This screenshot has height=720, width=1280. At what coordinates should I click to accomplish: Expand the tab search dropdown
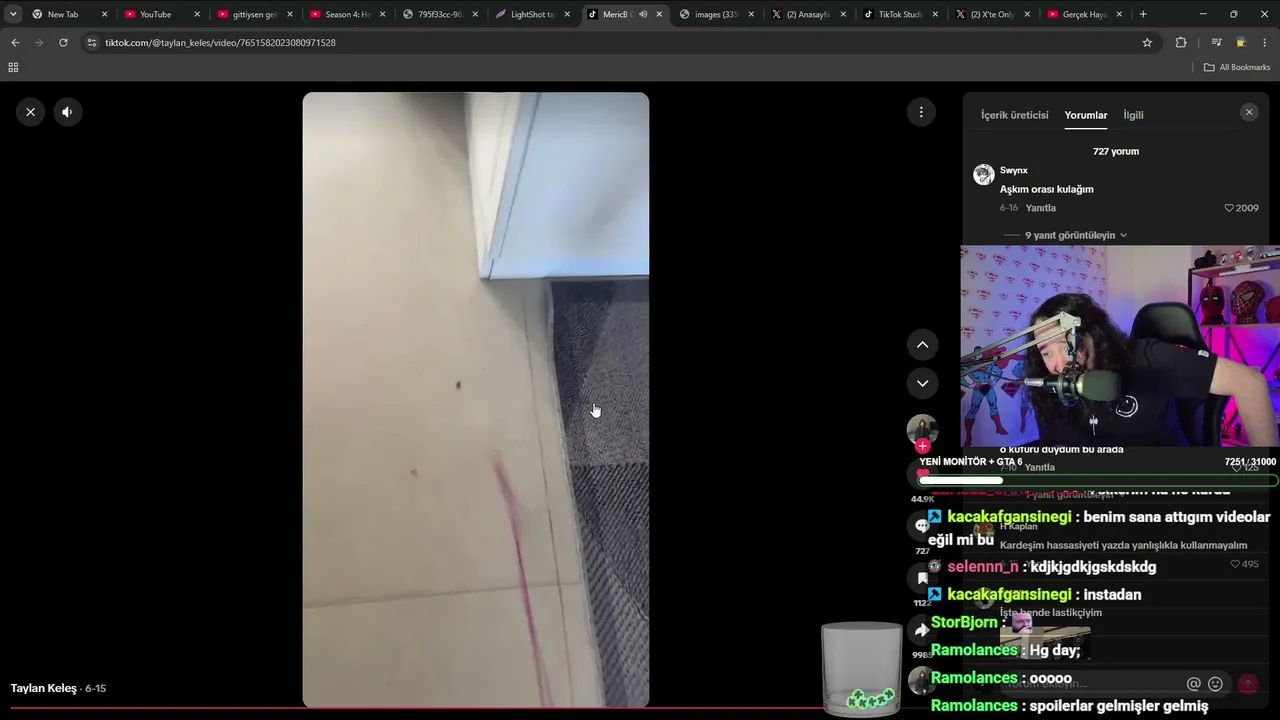[13, 14]
